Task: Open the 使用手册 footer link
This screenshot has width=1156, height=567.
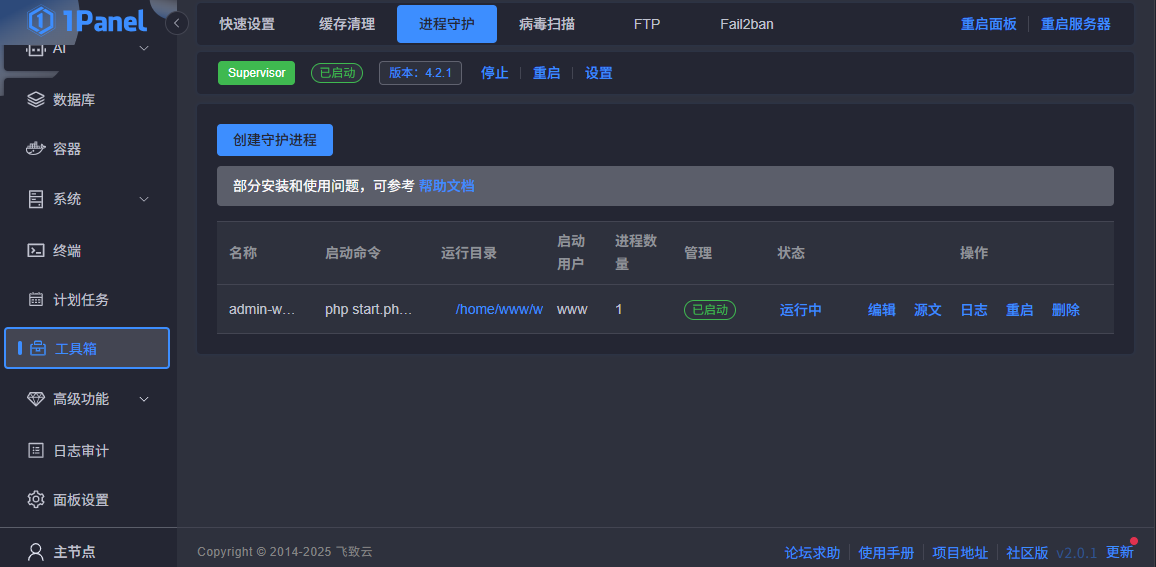Action: 886,552
